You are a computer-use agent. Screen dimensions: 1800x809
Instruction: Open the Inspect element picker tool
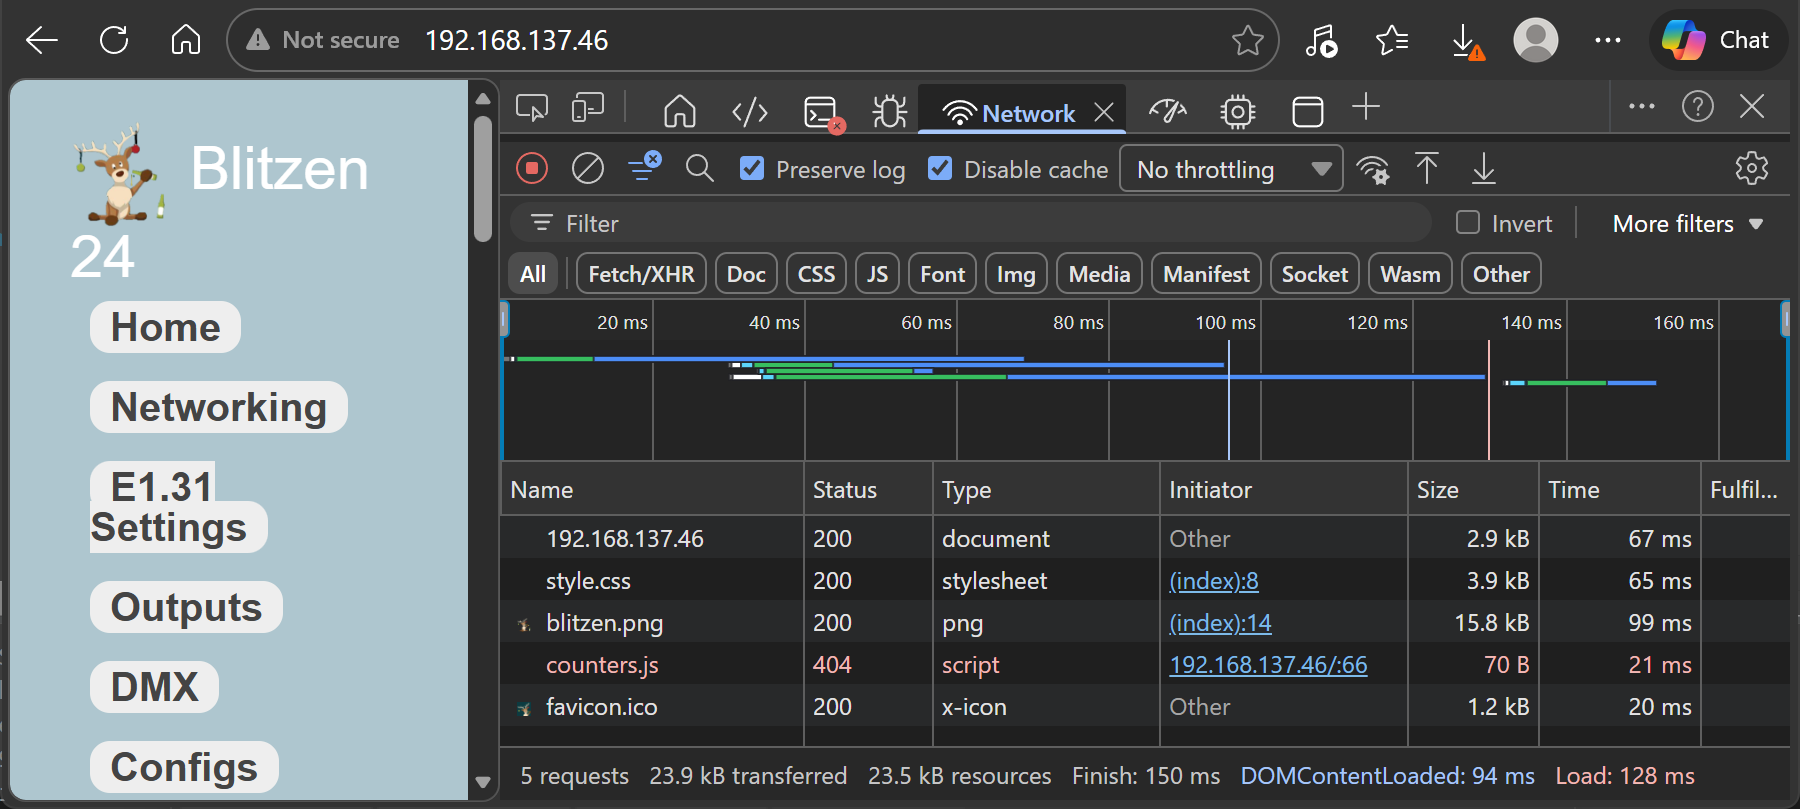coord(532,108)
